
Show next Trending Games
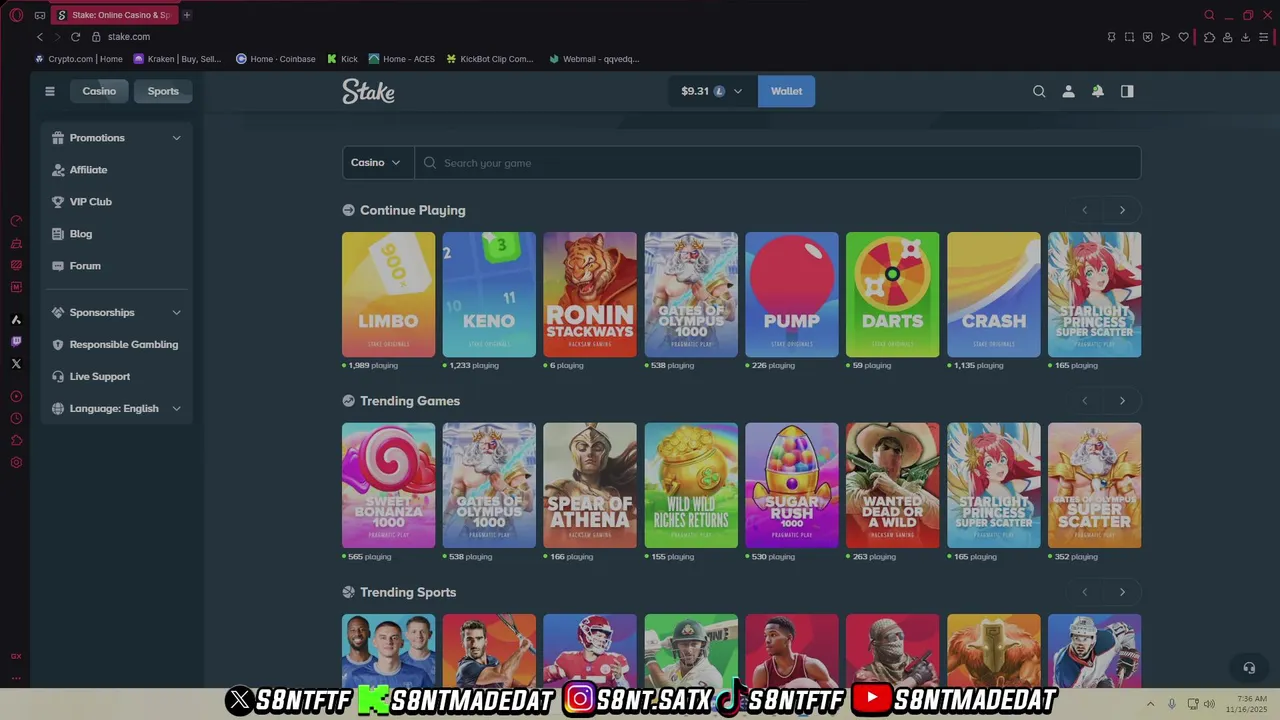tap(1122, 401)
